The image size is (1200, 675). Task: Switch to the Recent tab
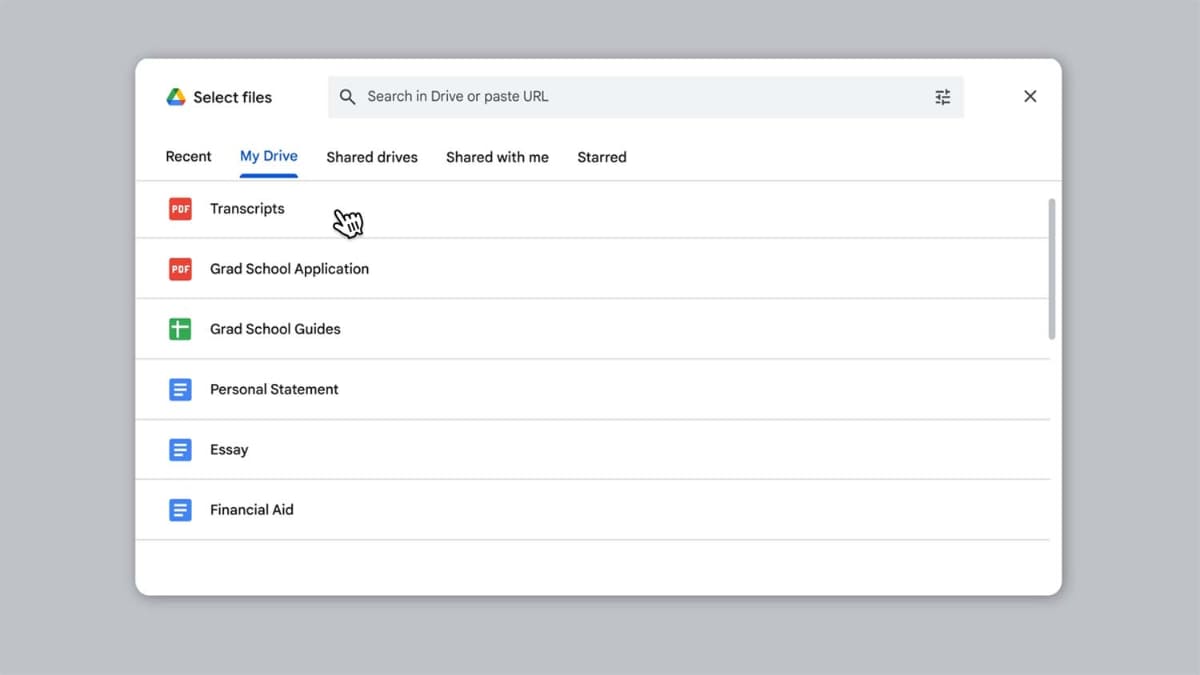(x=188, y=157)
